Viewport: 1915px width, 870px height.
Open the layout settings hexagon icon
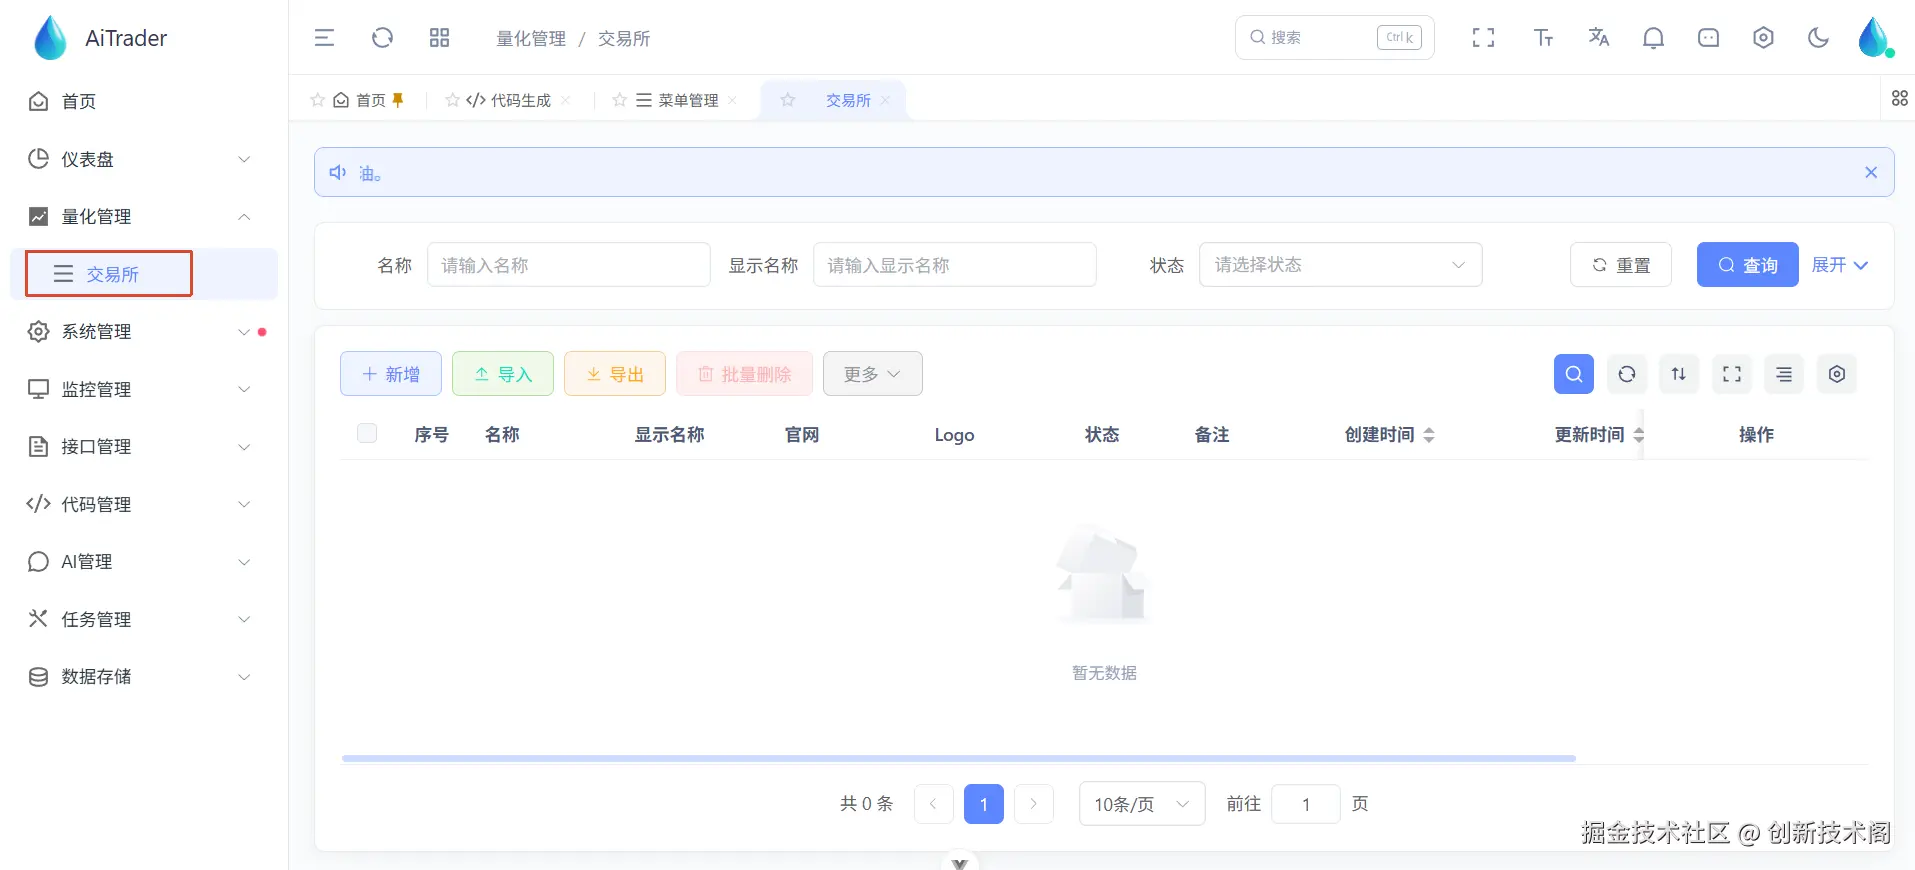pos(1763,38)
